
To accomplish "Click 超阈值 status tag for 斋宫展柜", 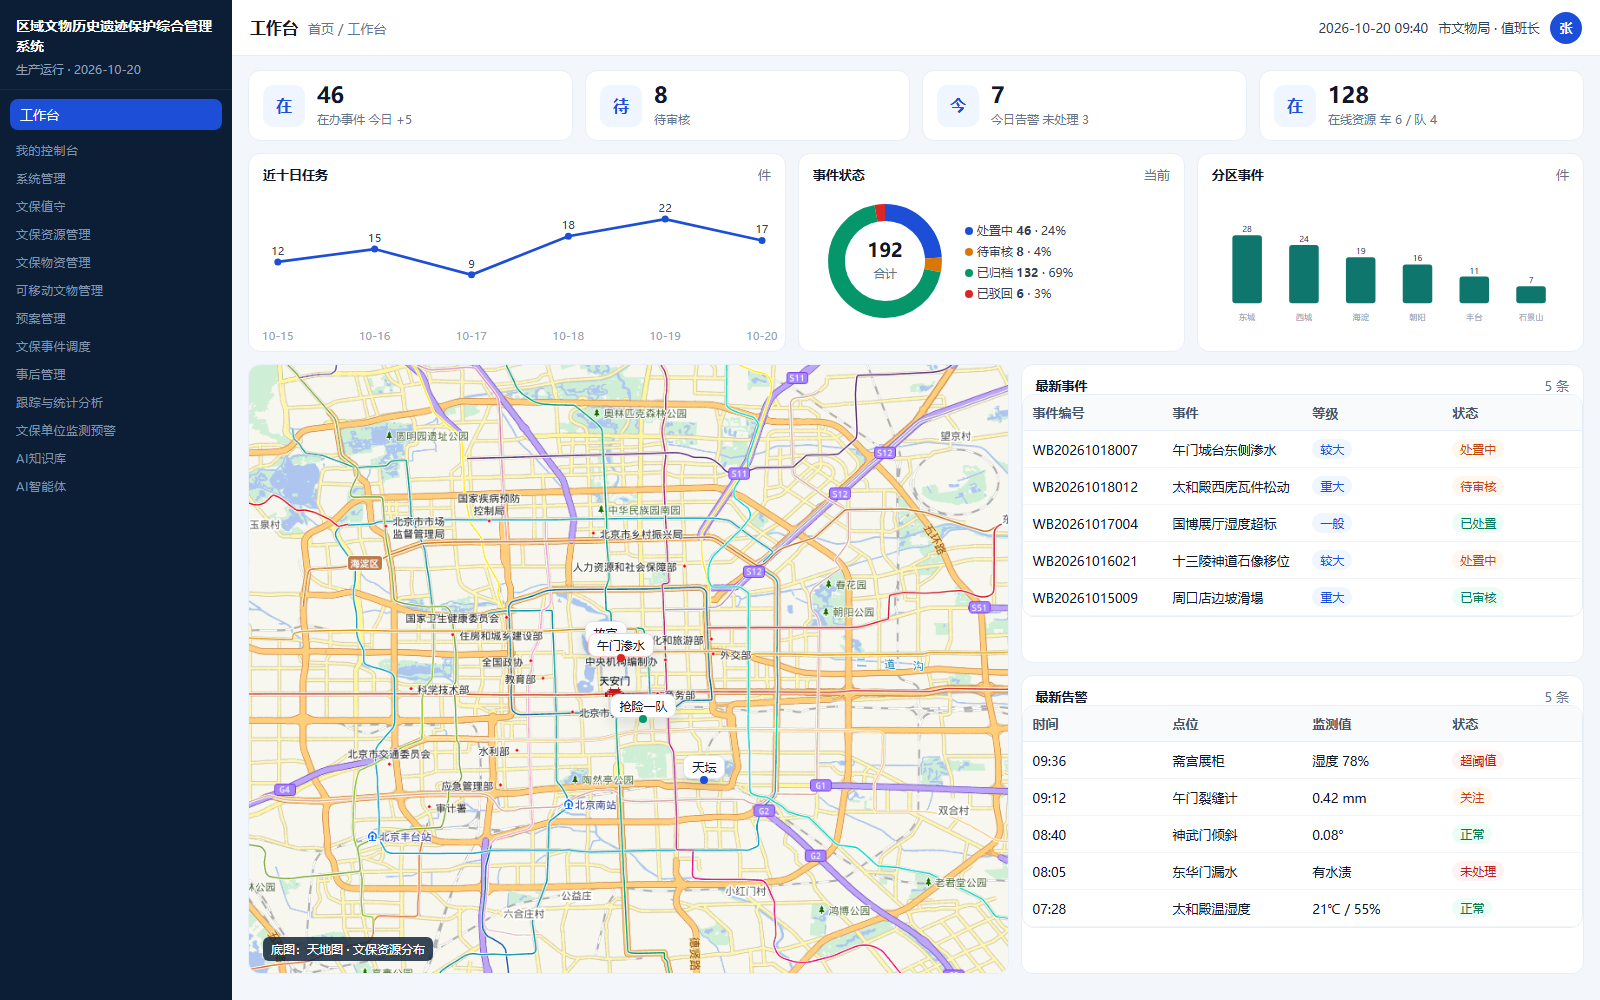I will [x=1478, y=761].
